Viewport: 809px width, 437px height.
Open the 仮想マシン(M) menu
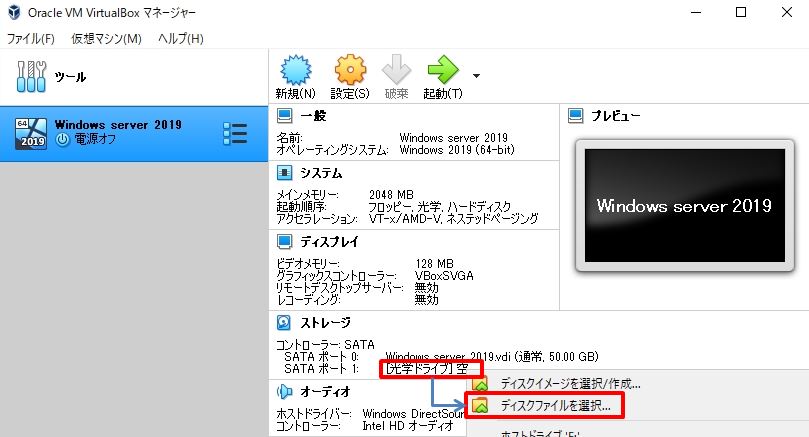106,39
